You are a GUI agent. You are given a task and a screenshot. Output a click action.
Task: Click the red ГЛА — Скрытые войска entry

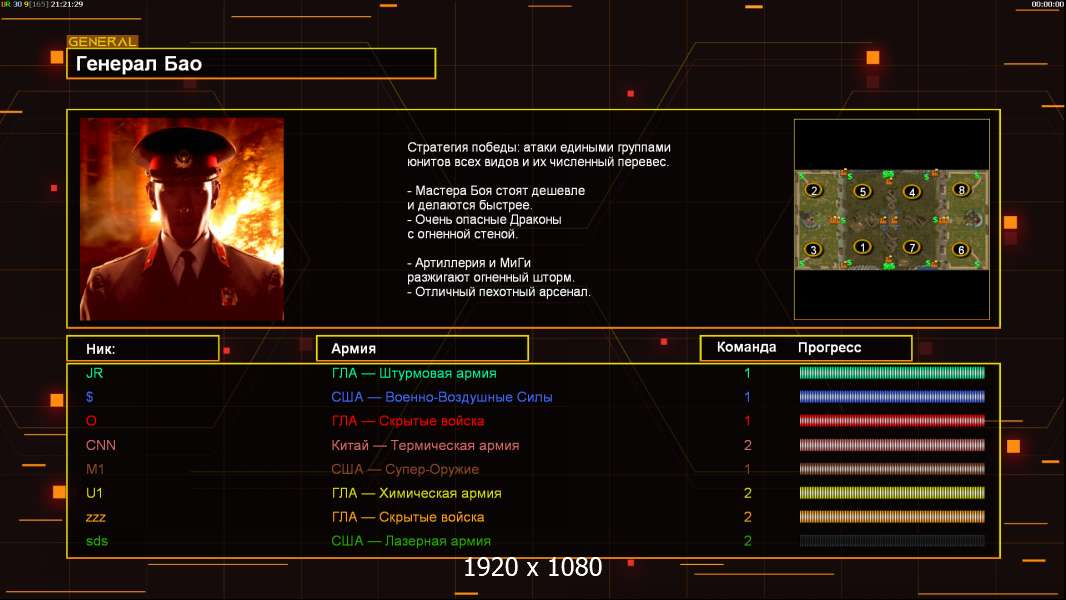click(408, 421)
